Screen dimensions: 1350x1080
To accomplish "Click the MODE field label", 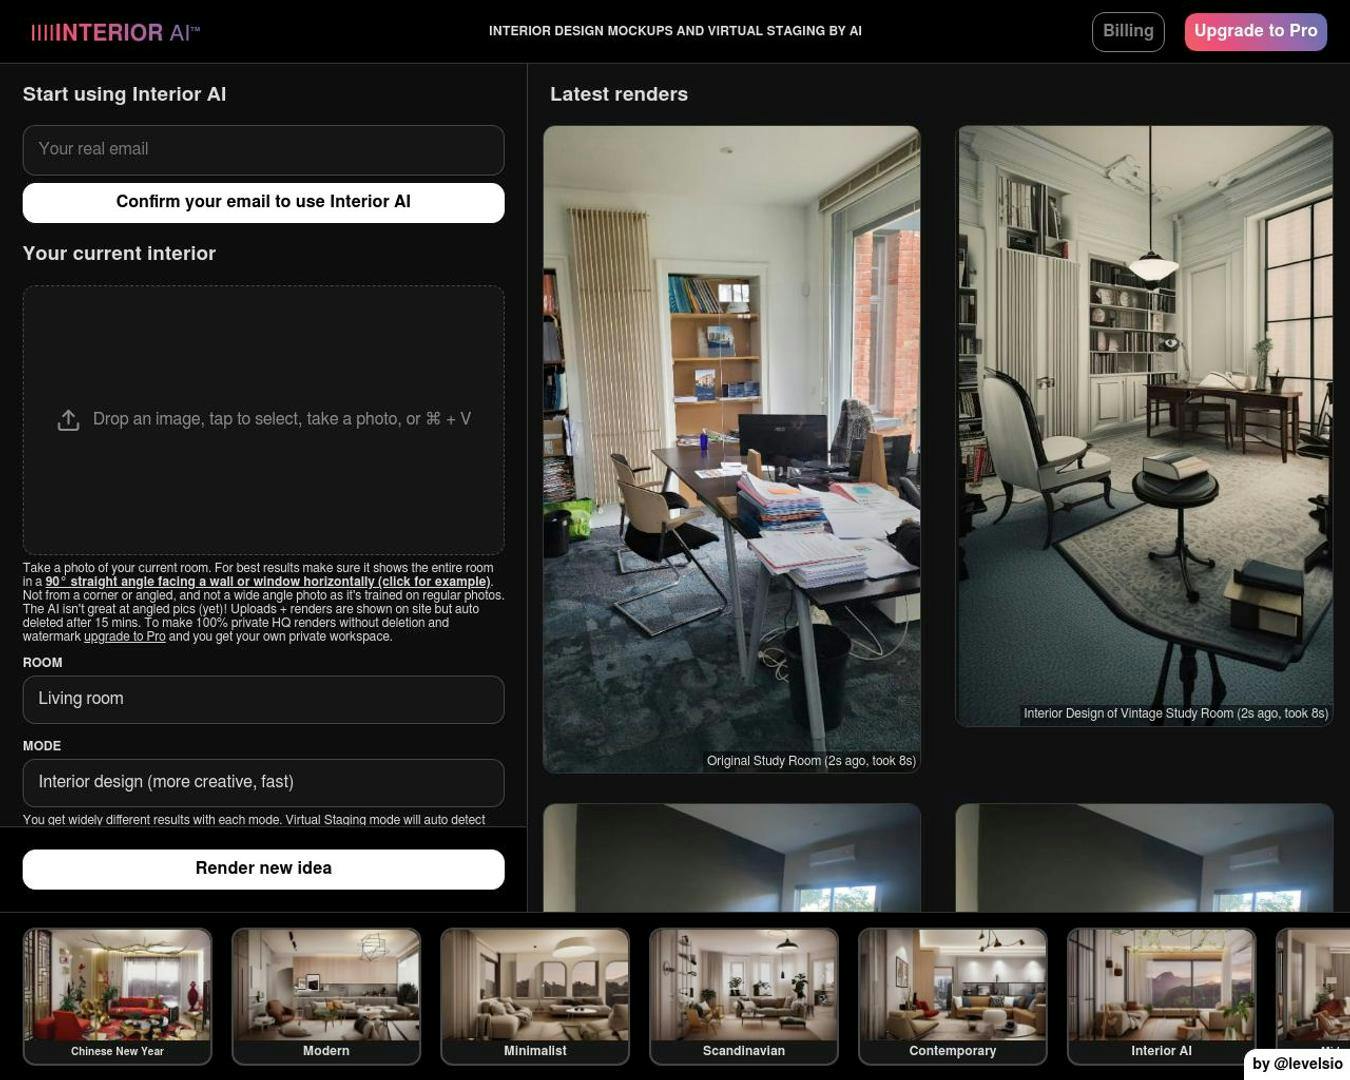I will pos(42,746).
